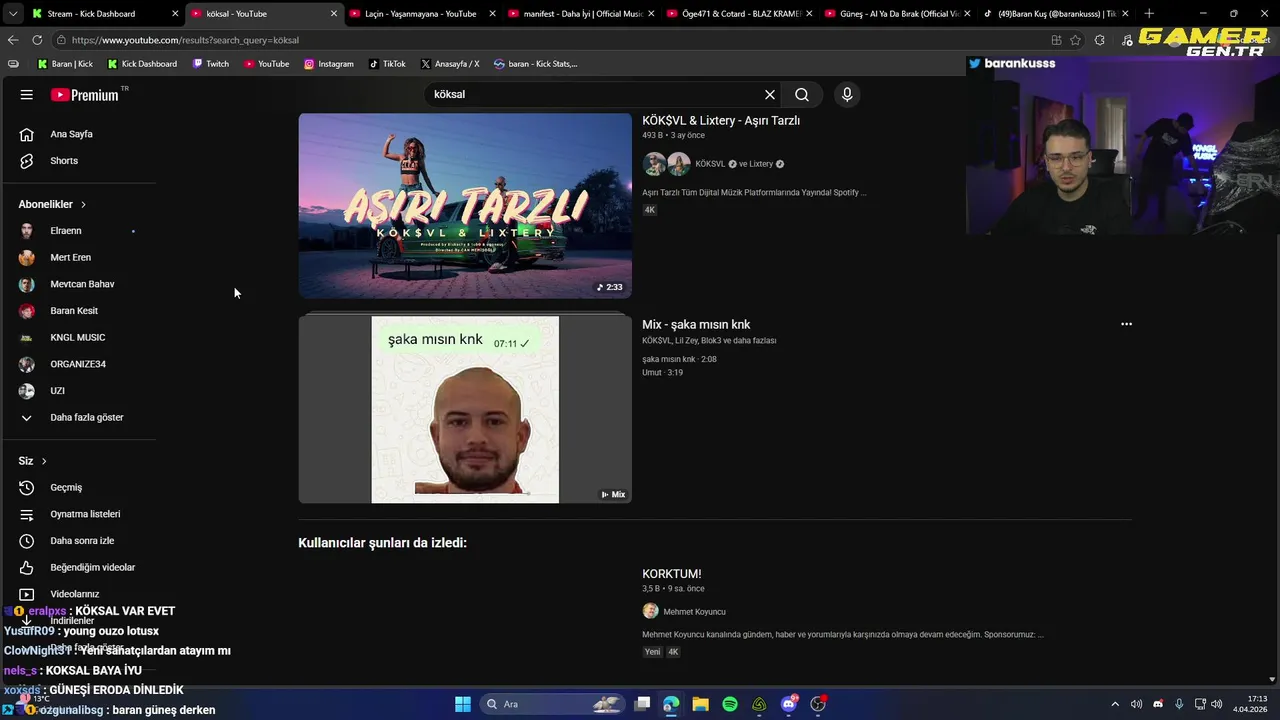This screenshot has height=720, width=1280.
Task: Click the YouTube Premium logo
Action: click(x=85, y=95)
